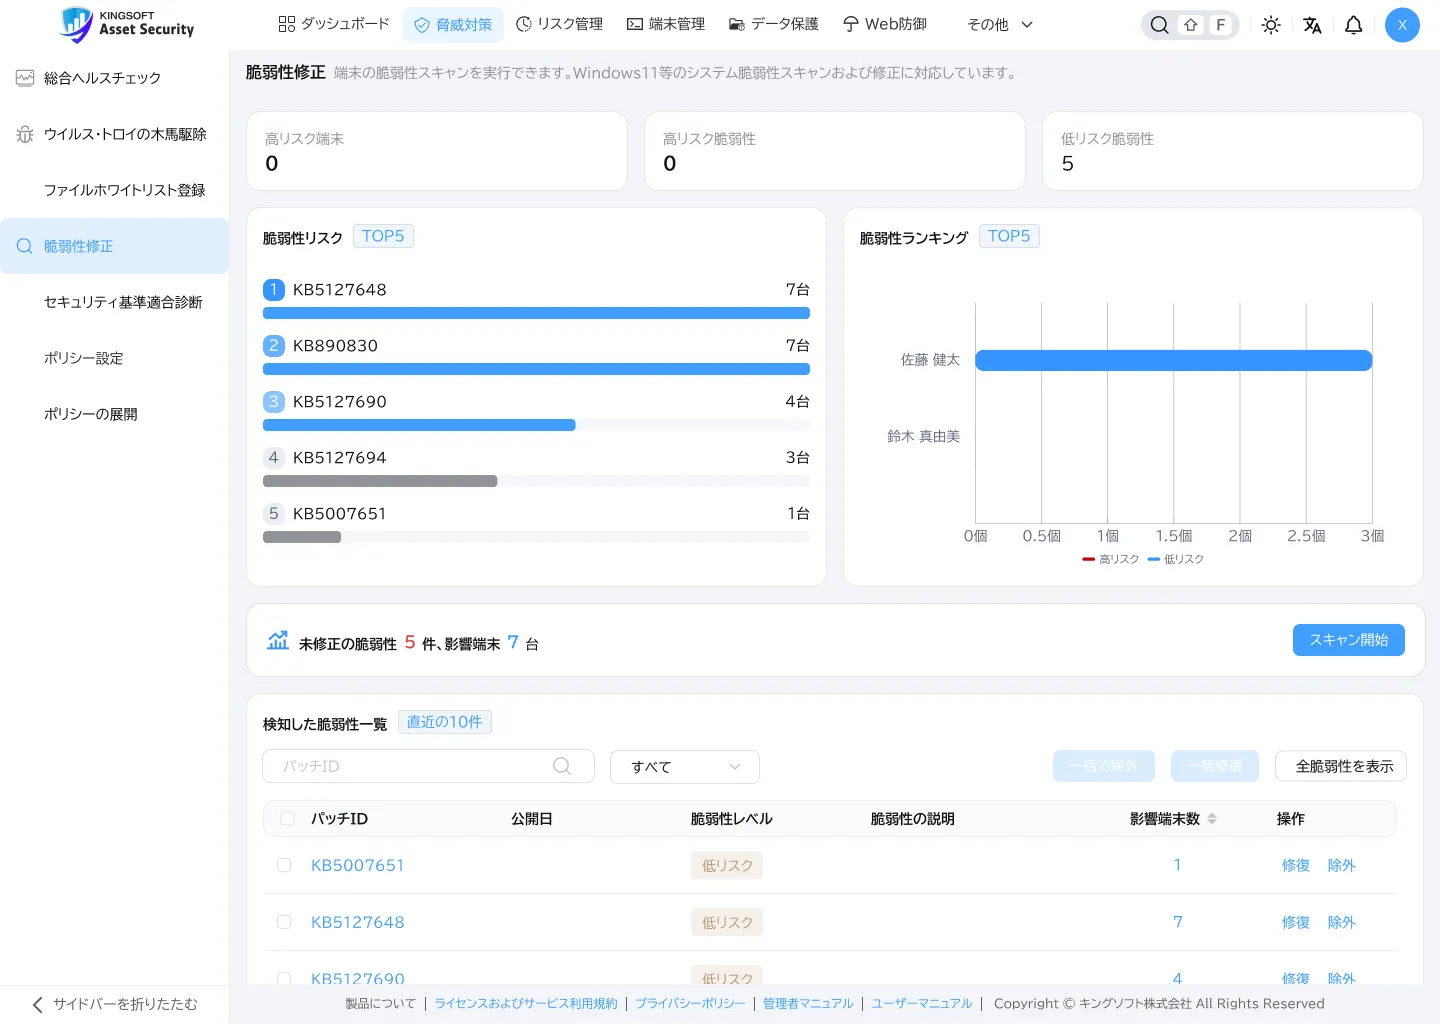Open the language translation icon

pos(1312,25)
